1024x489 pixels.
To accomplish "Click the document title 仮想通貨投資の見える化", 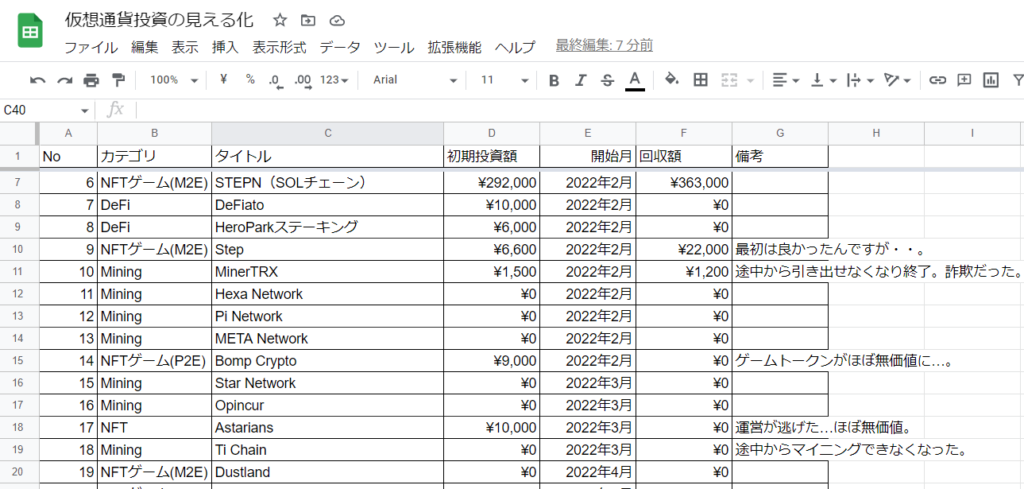I will (159, 20).
